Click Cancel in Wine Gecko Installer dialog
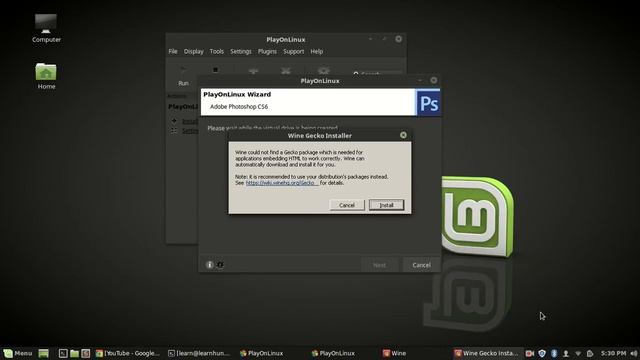This screenshot has height=360, width=640. coord(347,205)
